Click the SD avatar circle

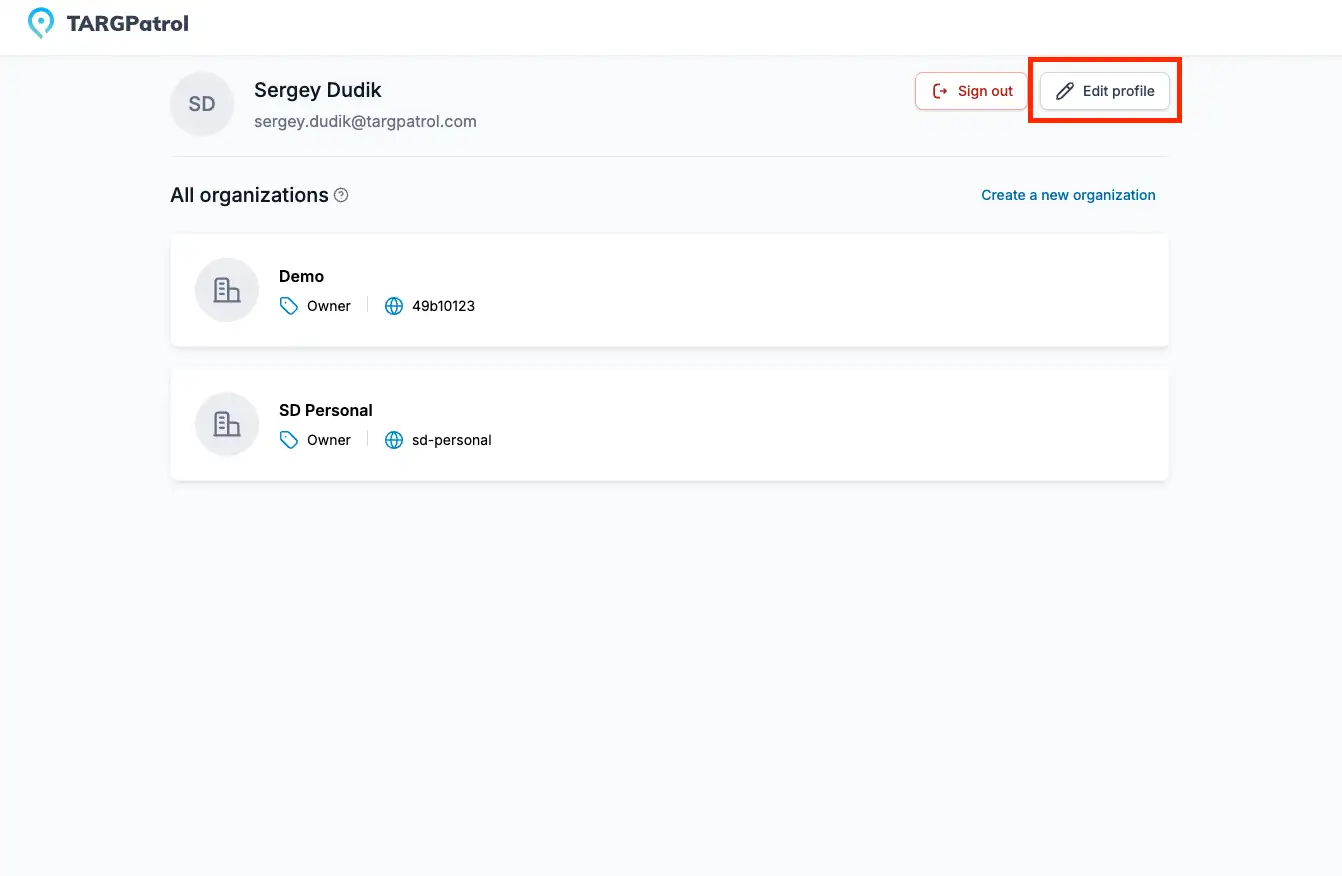(202, 104)
